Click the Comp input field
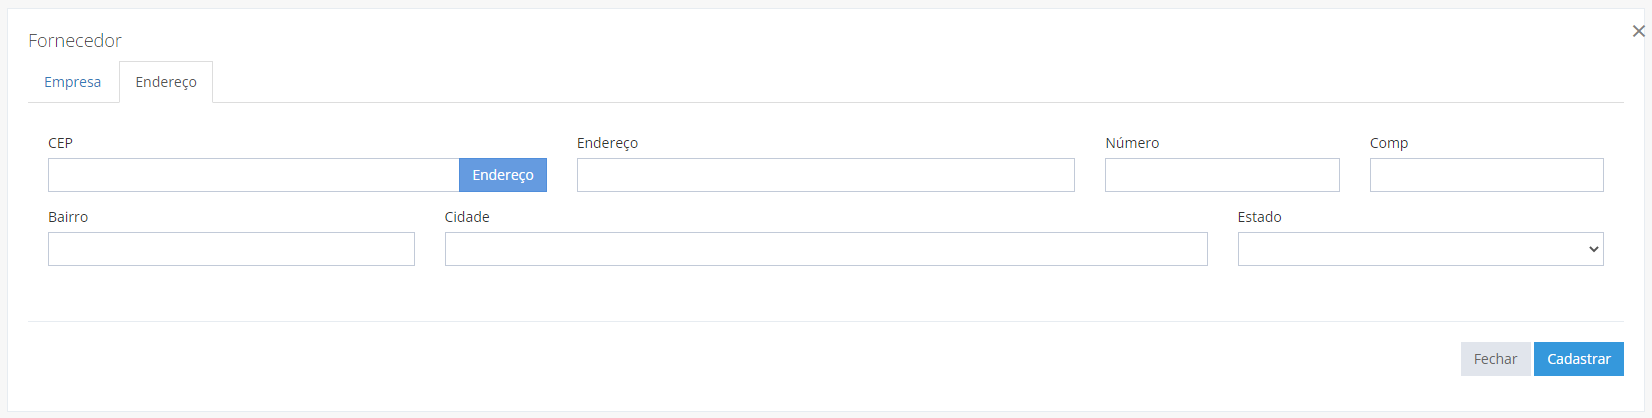1652x418 pixels. 1487,175
